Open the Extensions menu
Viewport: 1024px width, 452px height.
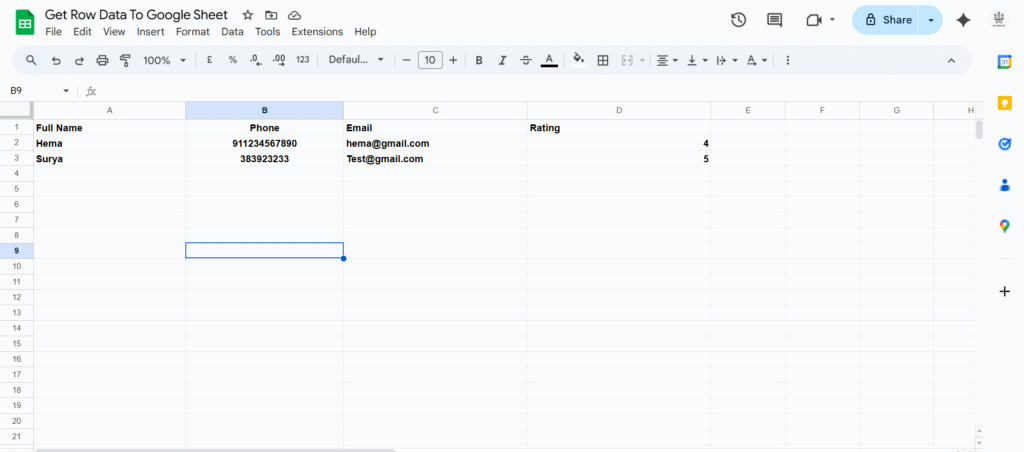pyautogui.click(x=317, y=32)
